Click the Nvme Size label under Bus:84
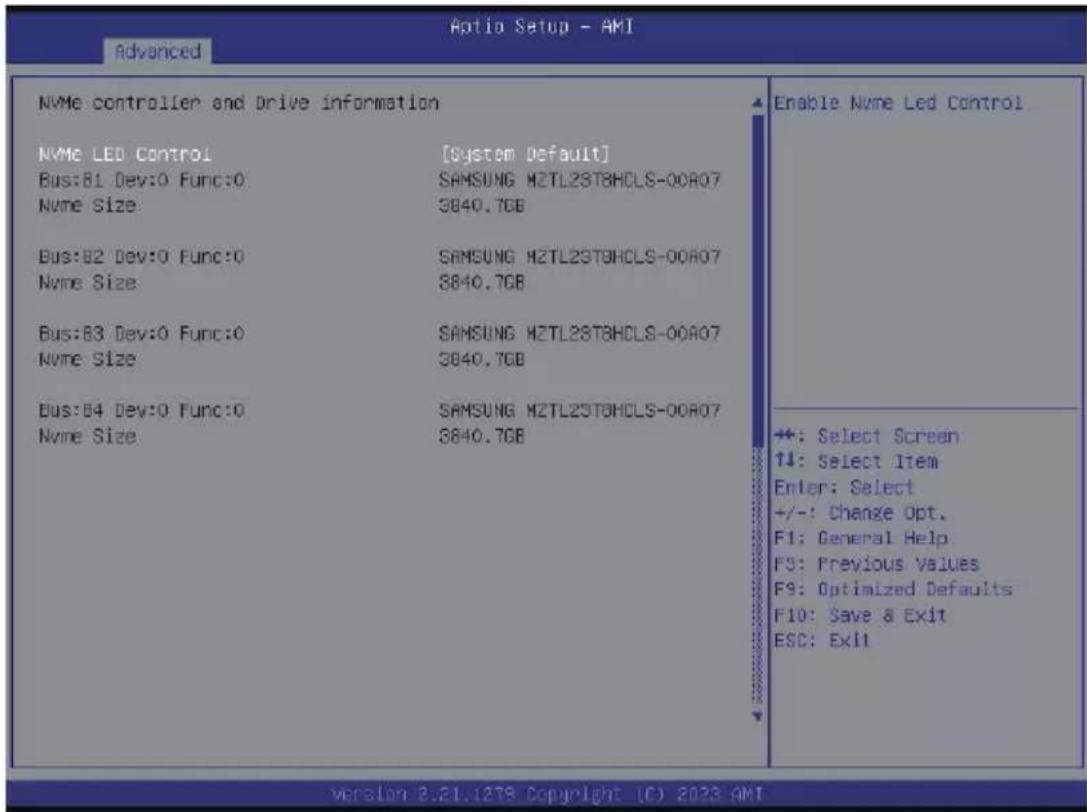Screen dimensions: 1087x812 point(87,437)
